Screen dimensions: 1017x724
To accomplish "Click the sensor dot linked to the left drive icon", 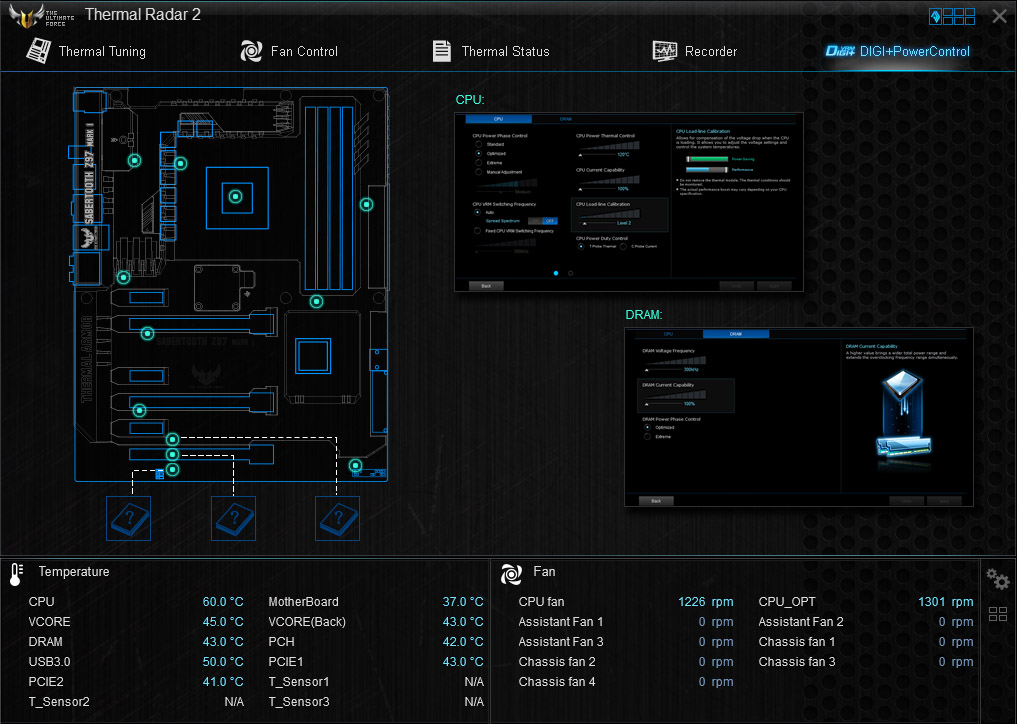I will 173,469.
